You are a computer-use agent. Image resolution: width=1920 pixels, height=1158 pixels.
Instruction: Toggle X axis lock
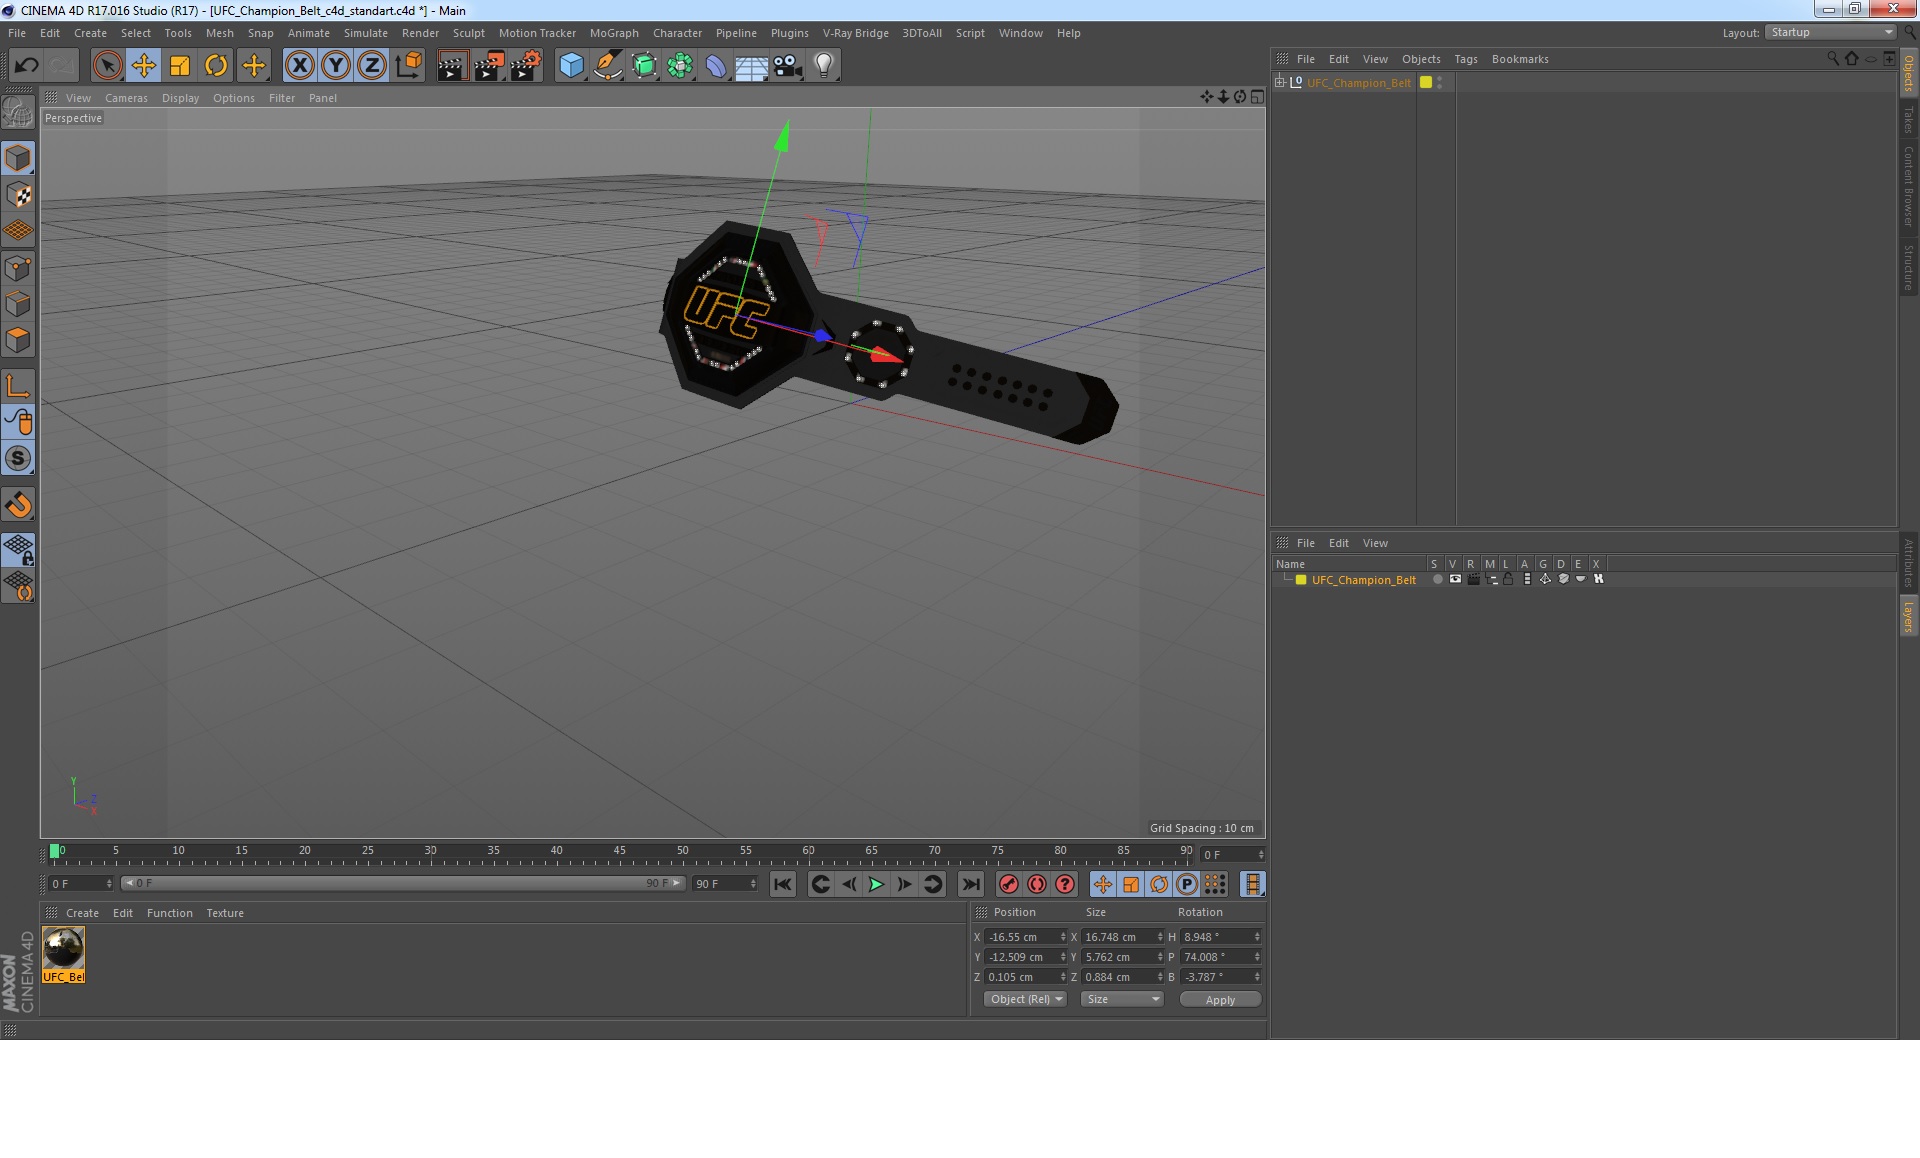click(x=299, y=66)
